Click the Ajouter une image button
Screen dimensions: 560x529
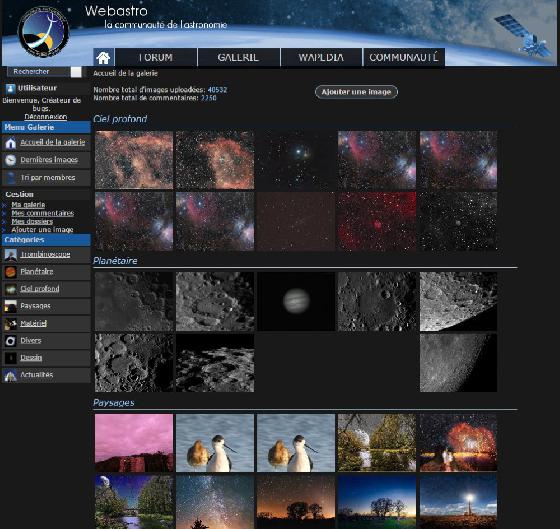click(x=356, y=92)
